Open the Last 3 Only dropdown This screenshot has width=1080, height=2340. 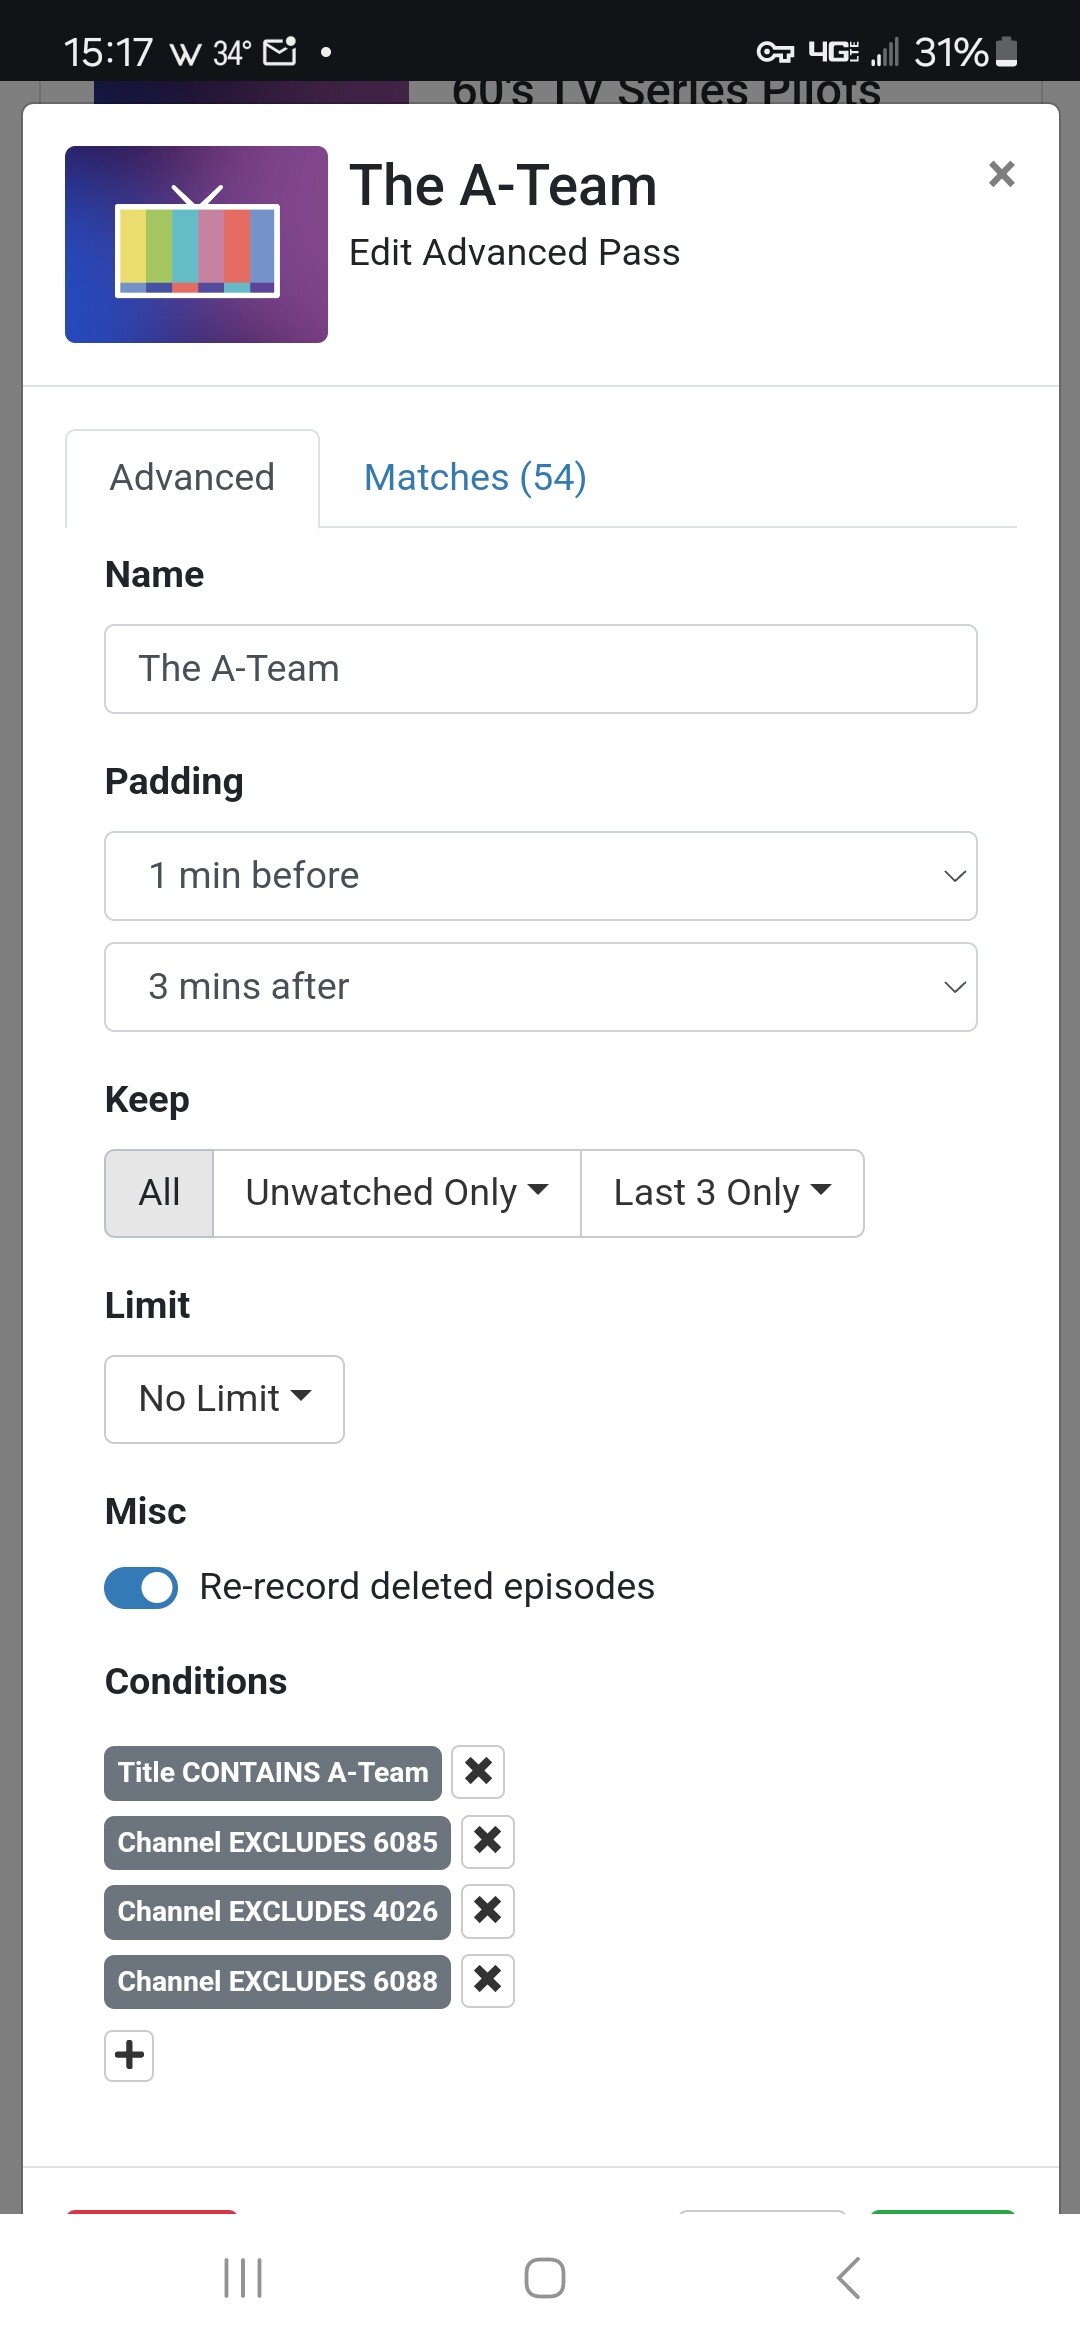click(x=722, y=1193)
